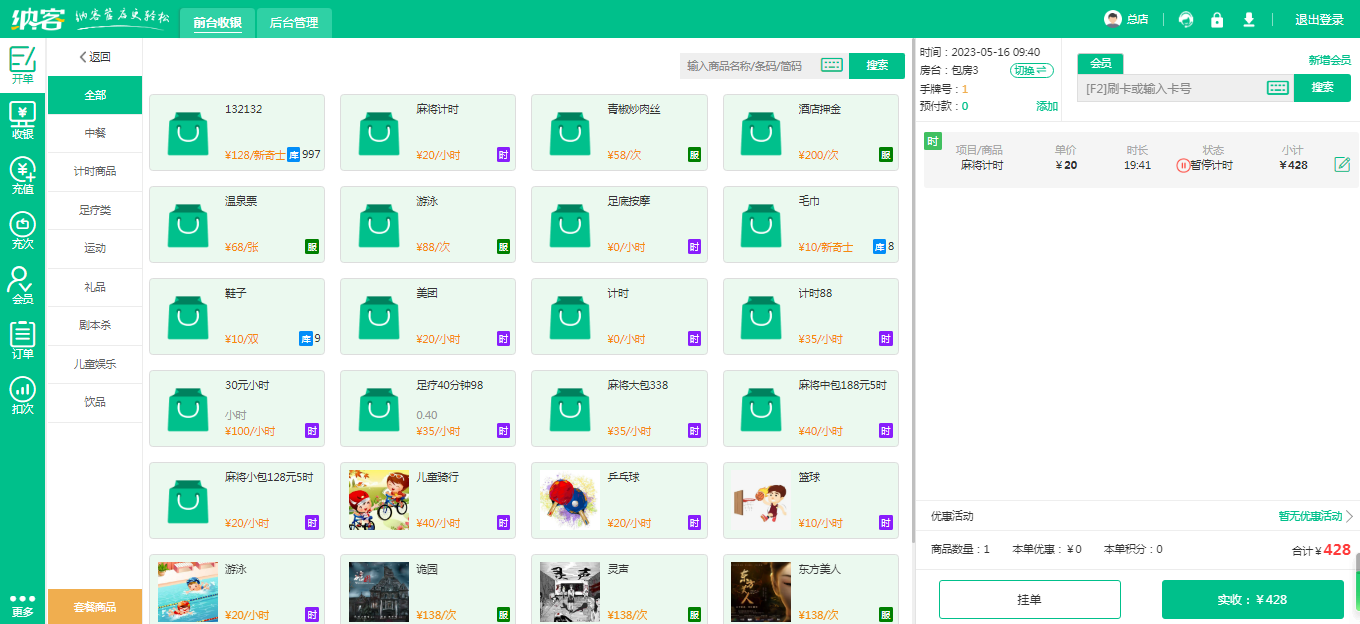
Task: Open the 会员 member sidebar icon
Action: [x=22, y=285]
